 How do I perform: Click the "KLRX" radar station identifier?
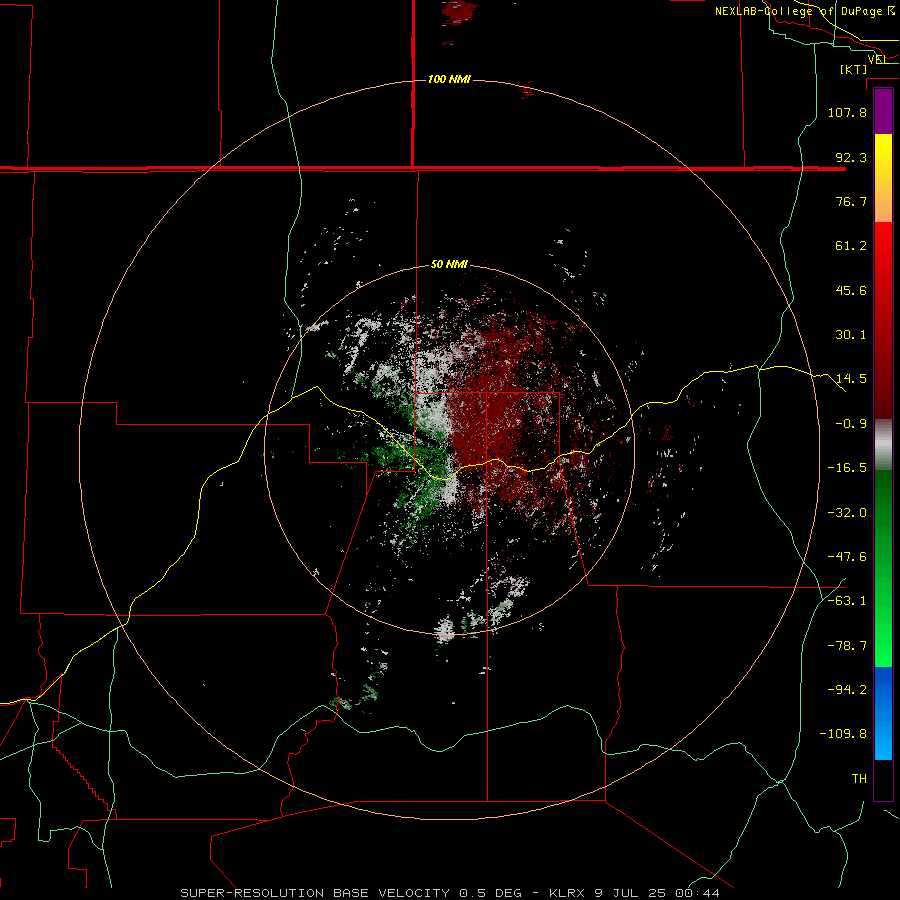568,893
